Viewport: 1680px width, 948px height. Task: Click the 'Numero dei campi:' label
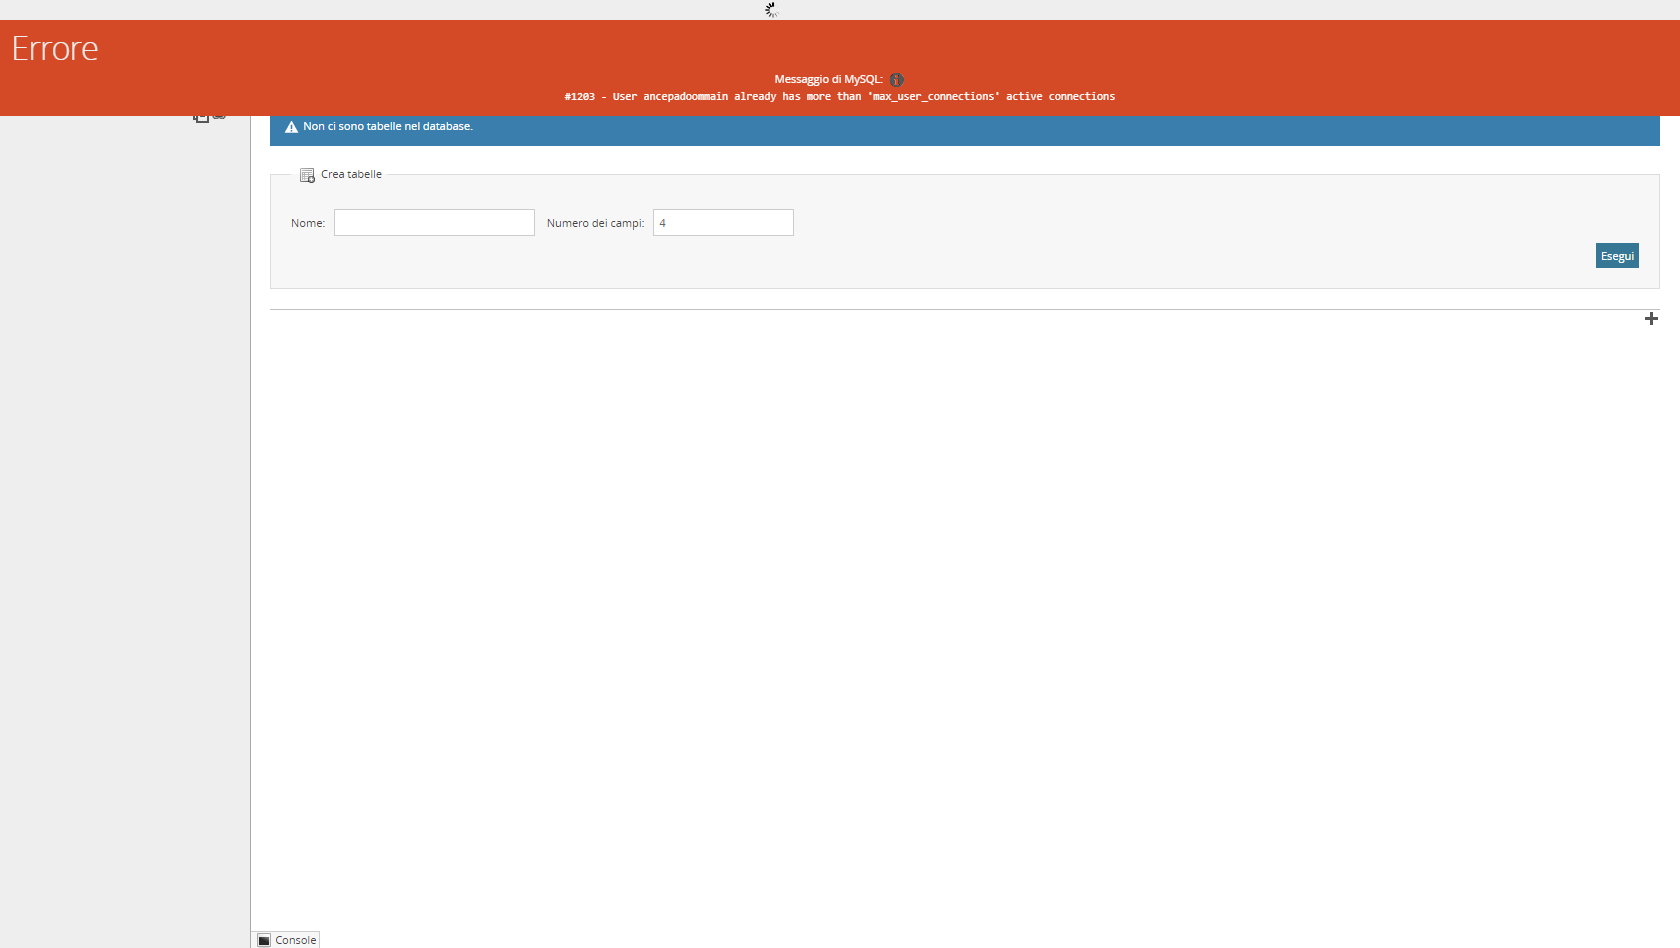tap(596, 223)
